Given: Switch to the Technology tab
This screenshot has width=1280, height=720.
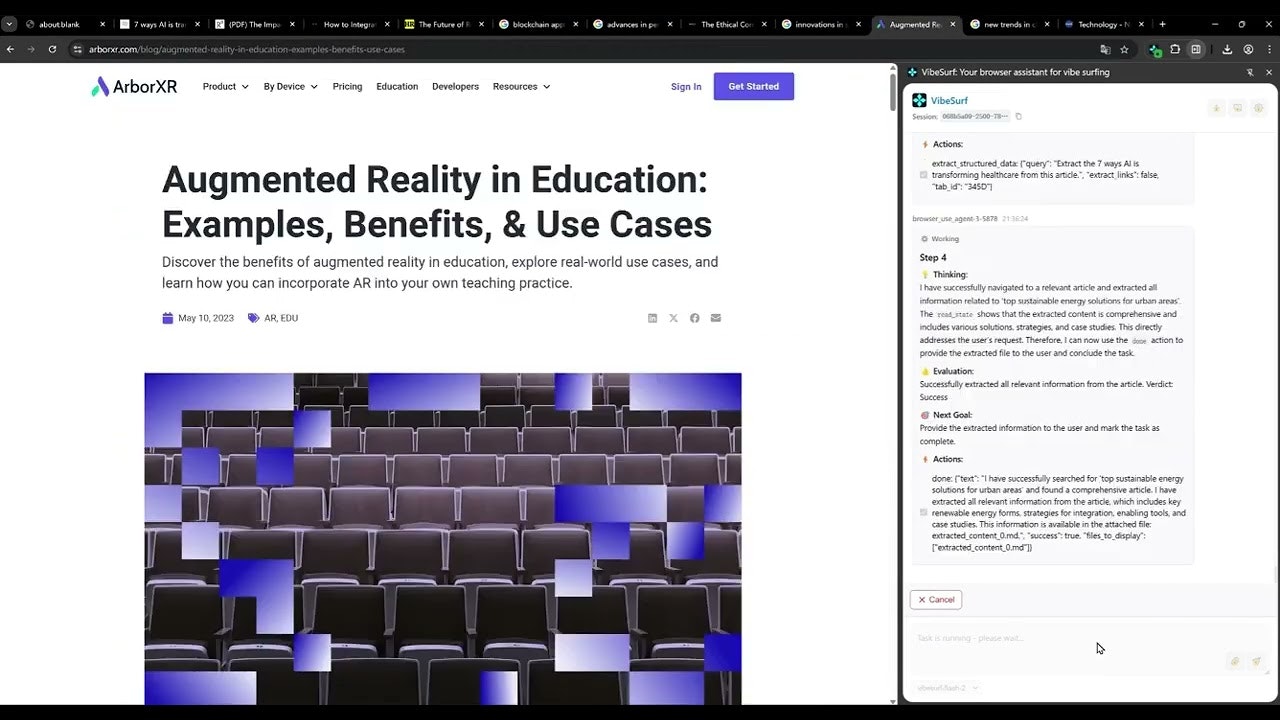Looking at the screenshot, I should click(1104, 24).
